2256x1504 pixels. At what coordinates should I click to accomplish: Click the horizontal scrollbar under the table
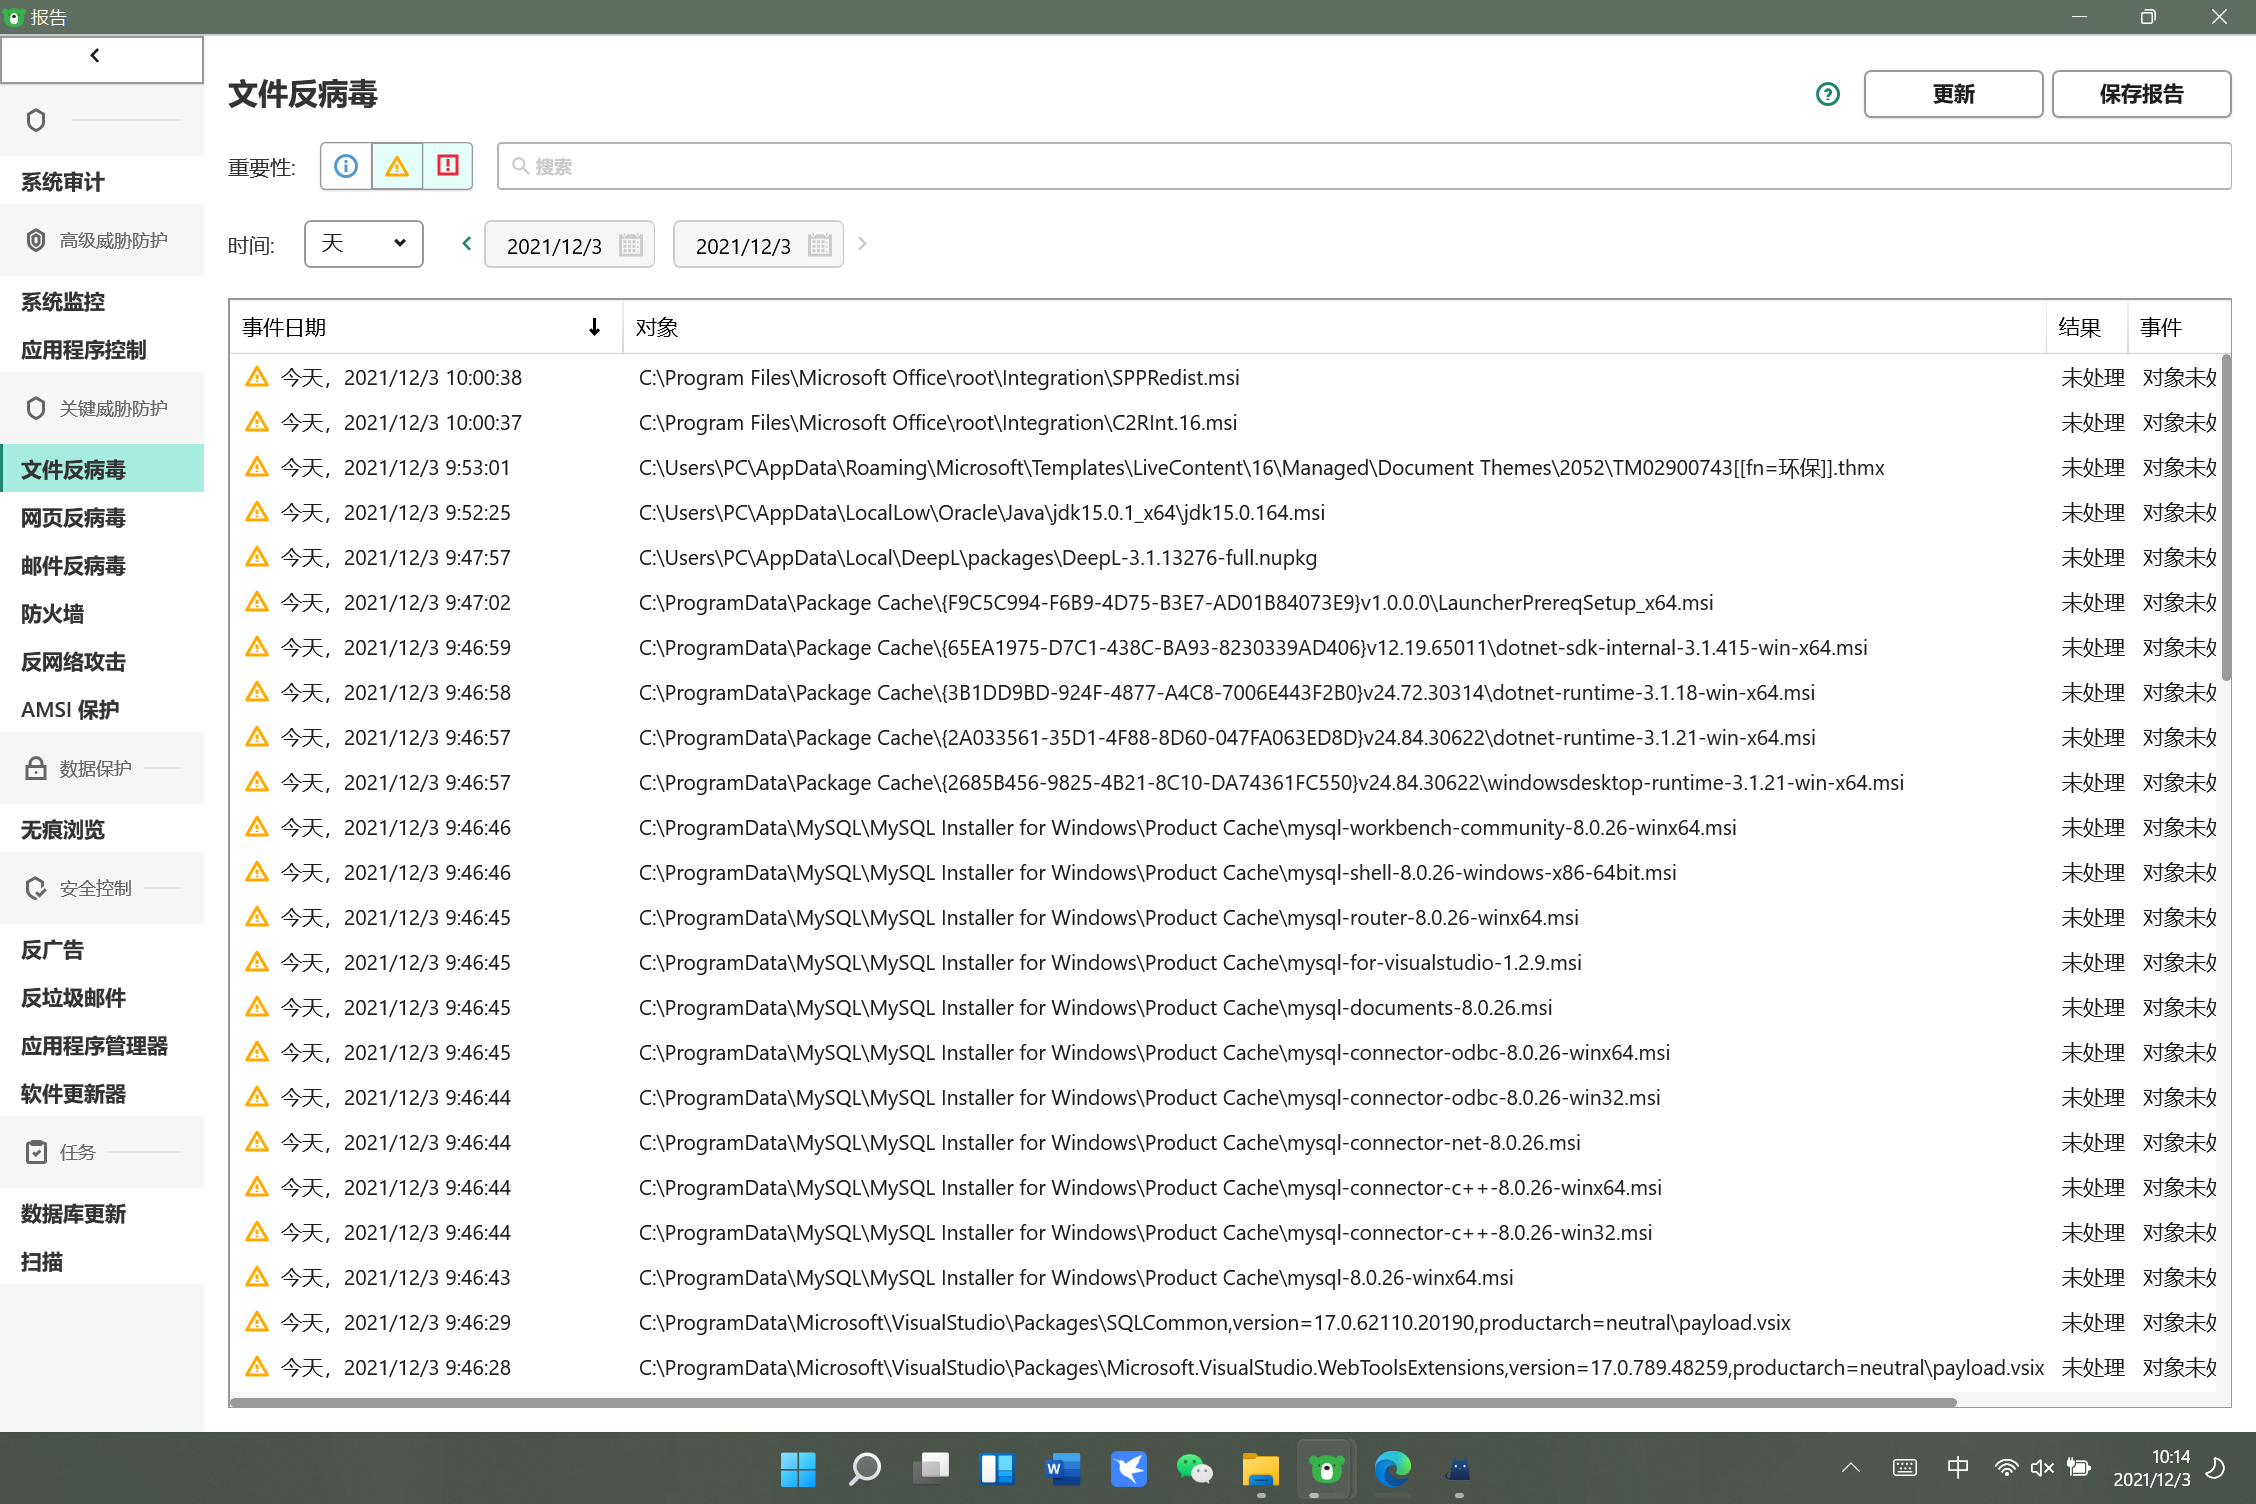pyautogui.click(x=1093, y=1402)
